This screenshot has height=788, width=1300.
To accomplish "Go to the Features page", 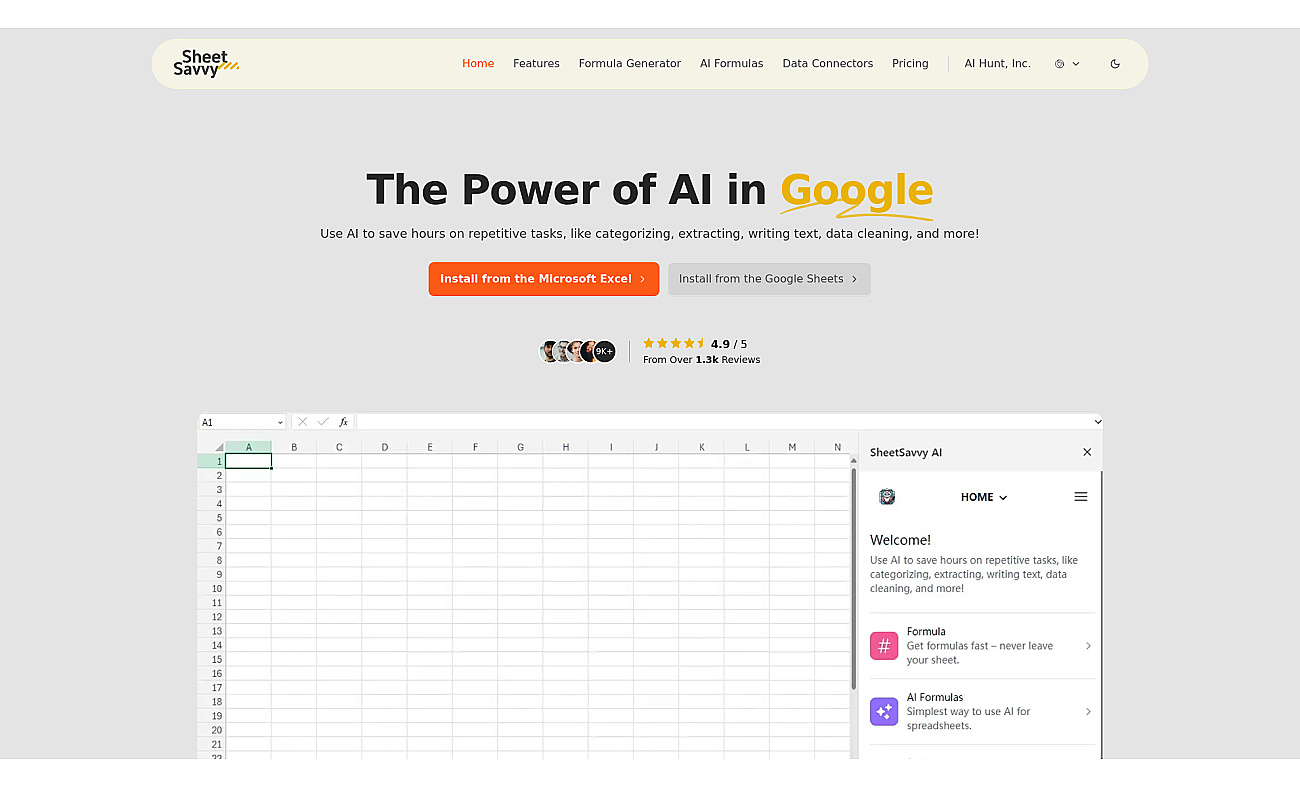I will pyautogui.click(x=536, y=63).
